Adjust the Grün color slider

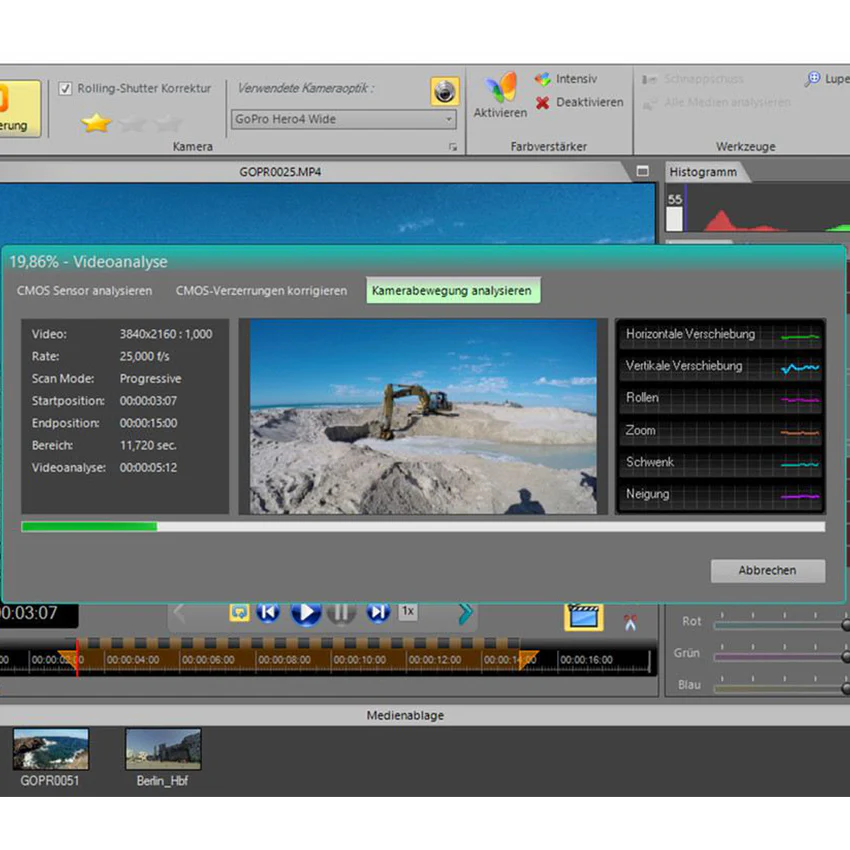click(x=782, y=657)
